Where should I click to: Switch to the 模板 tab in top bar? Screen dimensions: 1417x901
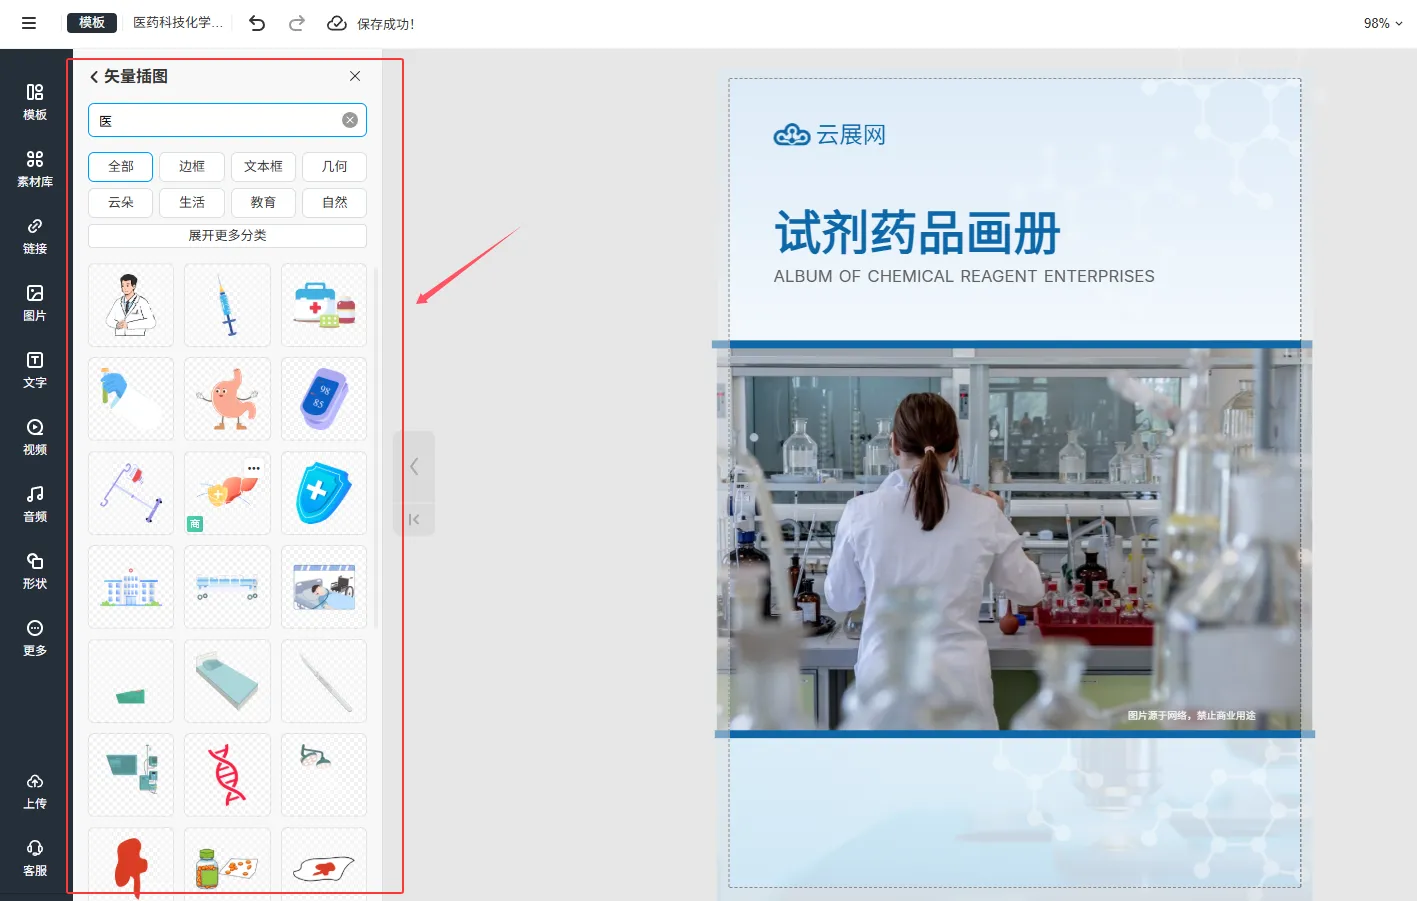[x=92, y=22]
